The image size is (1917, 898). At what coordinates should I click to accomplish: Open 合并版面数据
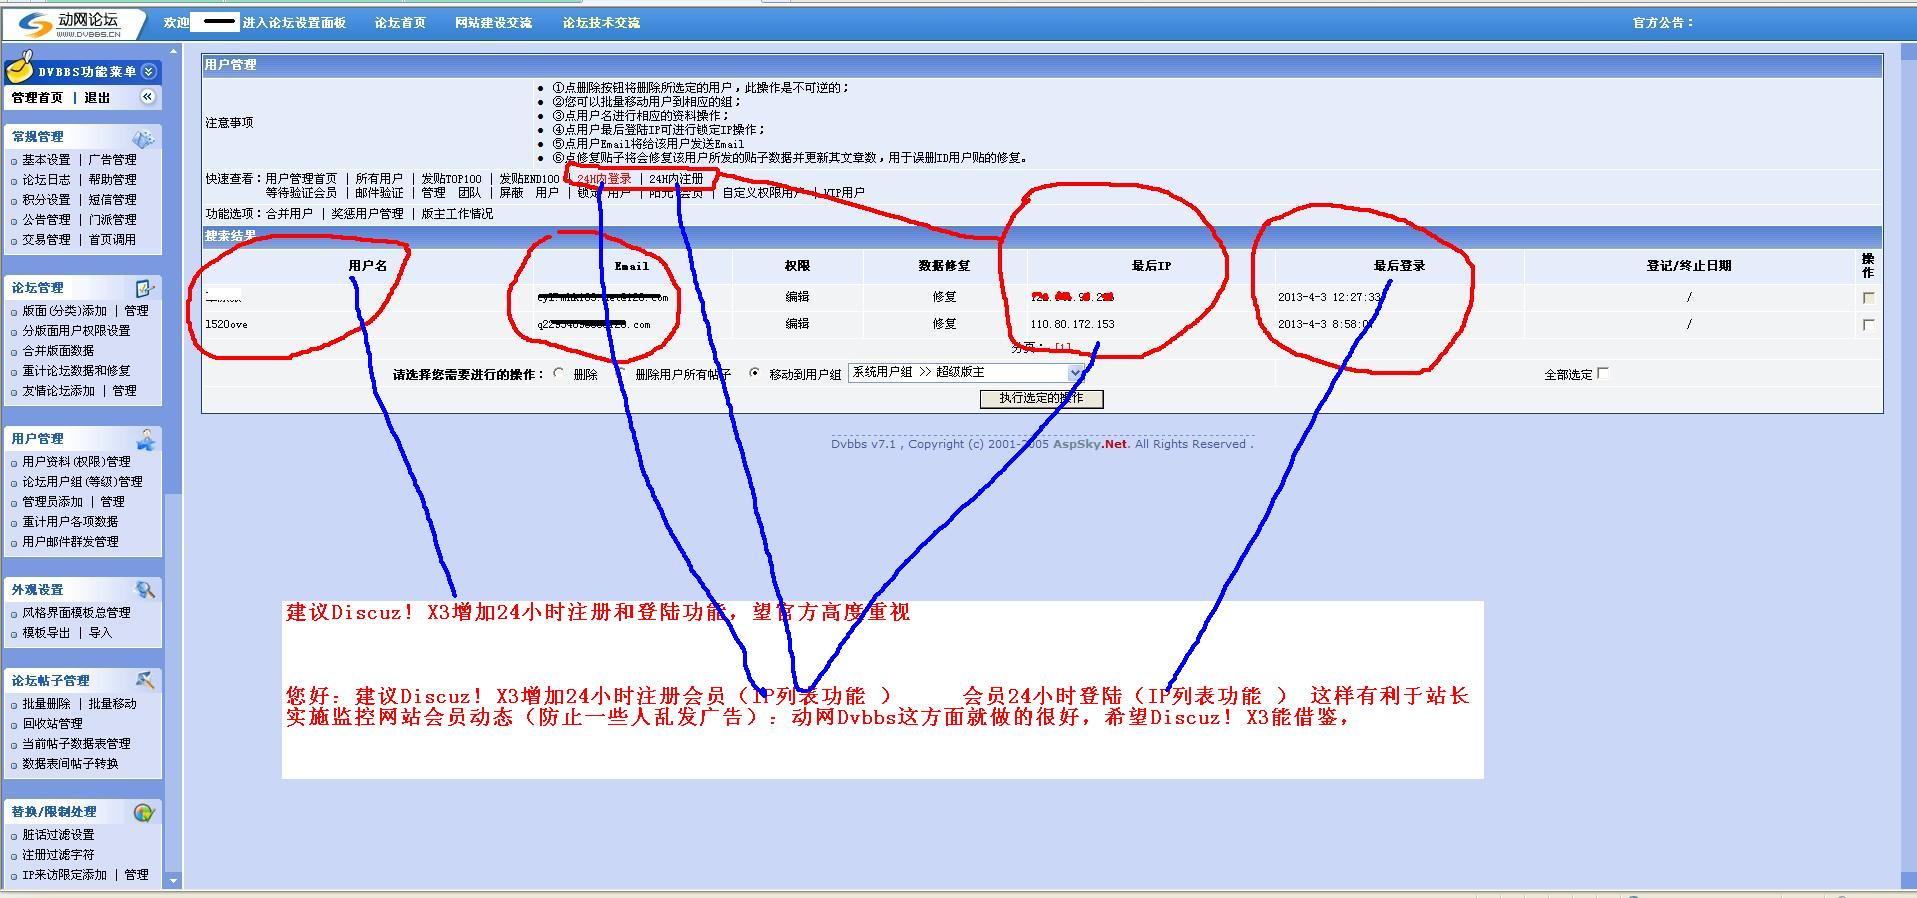[58, 351]
